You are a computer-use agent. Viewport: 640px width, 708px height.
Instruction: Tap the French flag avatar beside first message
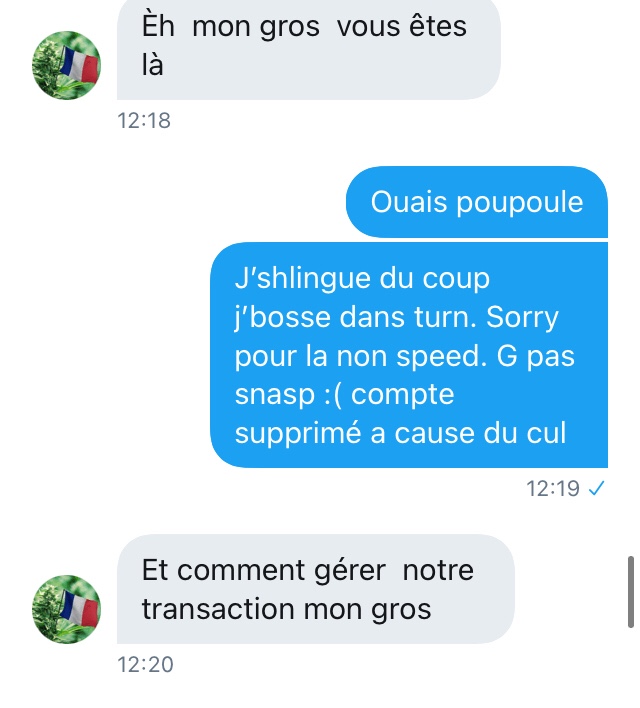click(x=66, y=65)
